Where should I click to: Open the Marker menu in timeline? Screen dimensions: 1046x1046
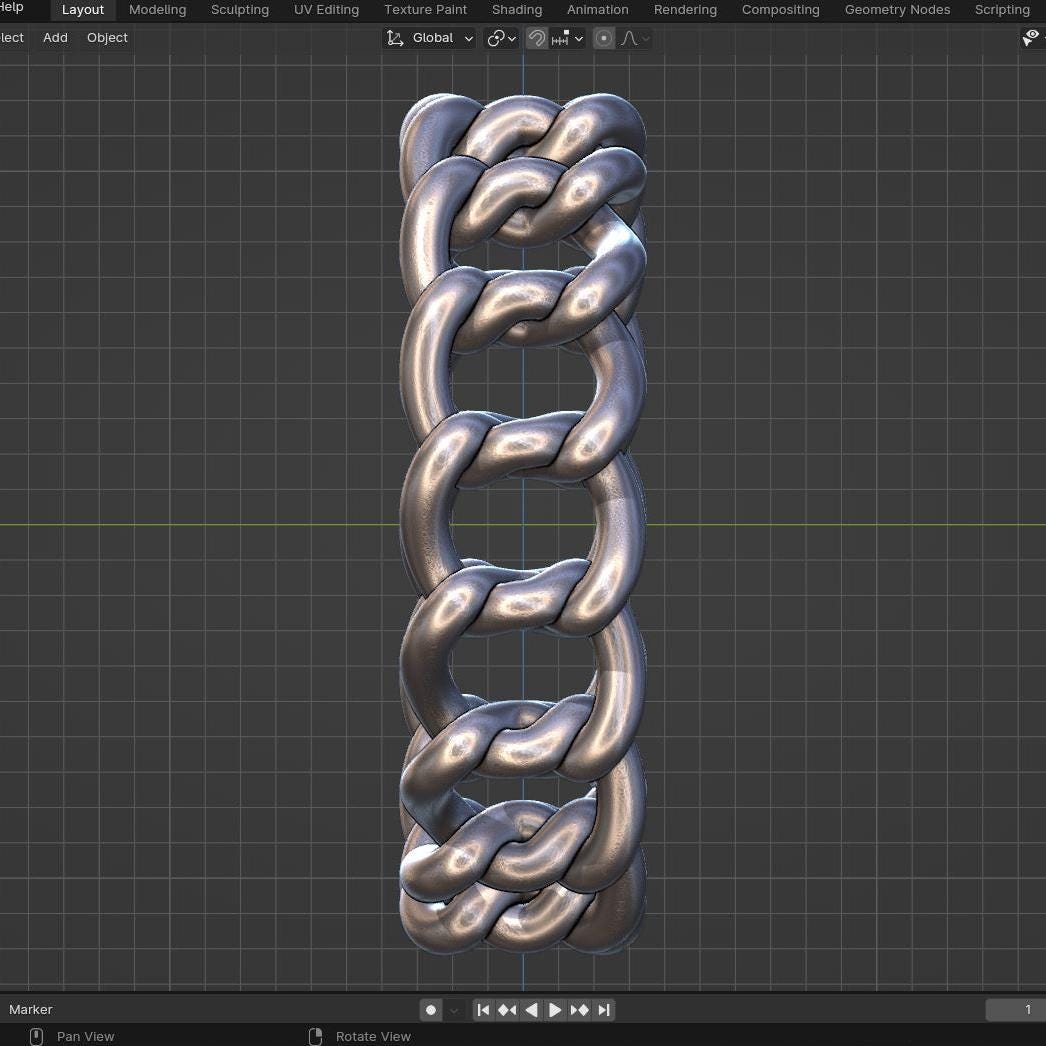(31, 1009)
